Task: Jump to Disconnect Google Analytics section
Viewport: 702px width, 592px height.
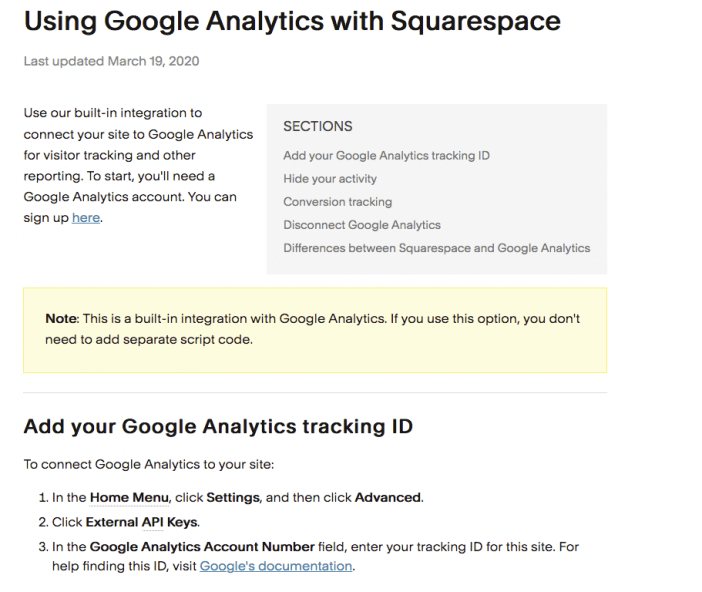Action: pyautogui.click(x=362, y=225)
